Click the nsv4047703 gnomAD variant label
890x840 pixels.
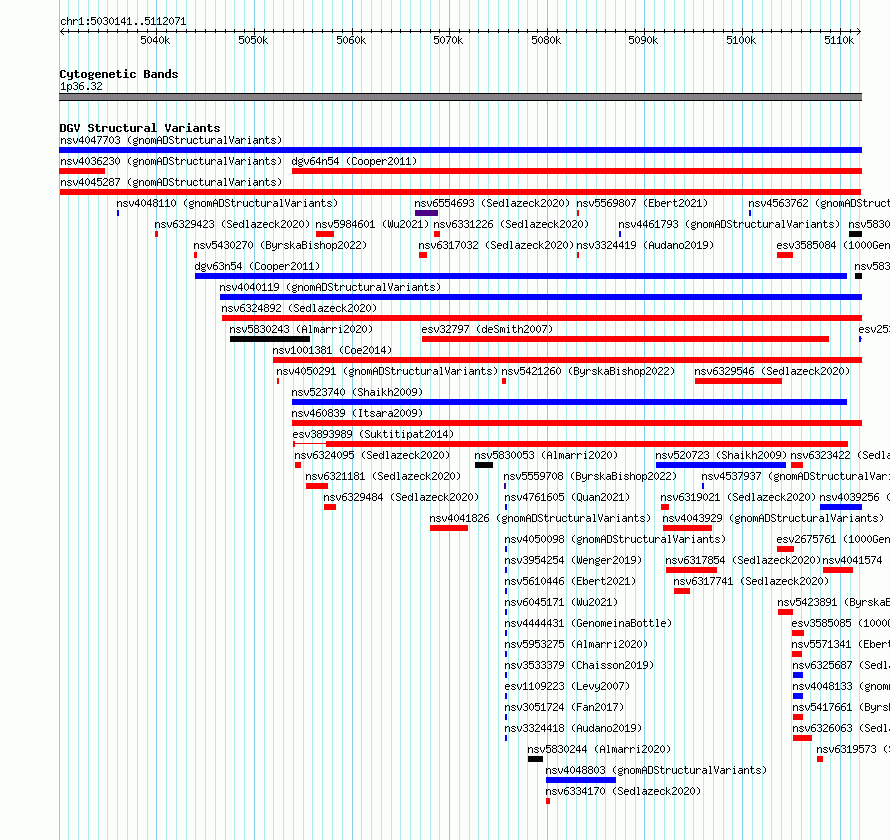coord(171,140)
